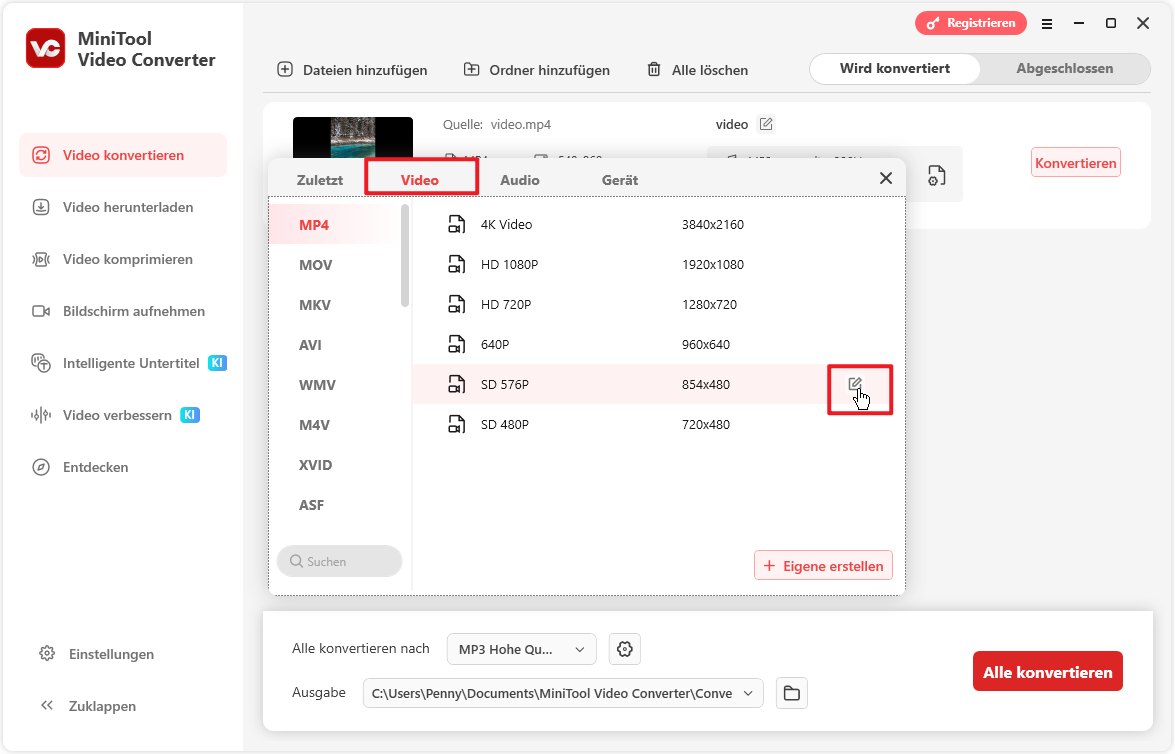This screenshot has height=754, width=1175.
Task: Click the edit icon next to output name video
Action: click(766, 124)
